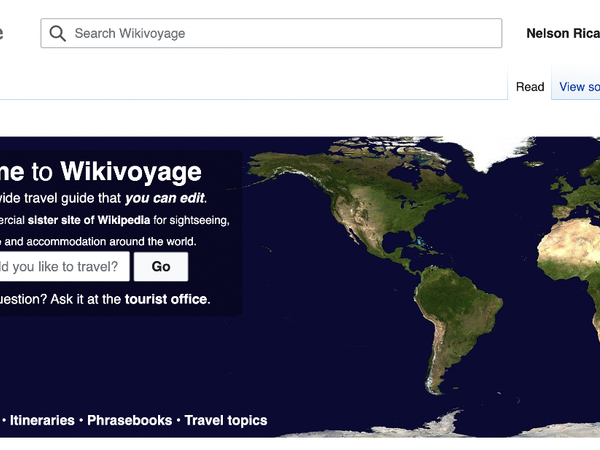600x450 pixels.
Task: Focus the Search Wikivoyage input field
Action: pyautogui.click(x=271, y=33)
